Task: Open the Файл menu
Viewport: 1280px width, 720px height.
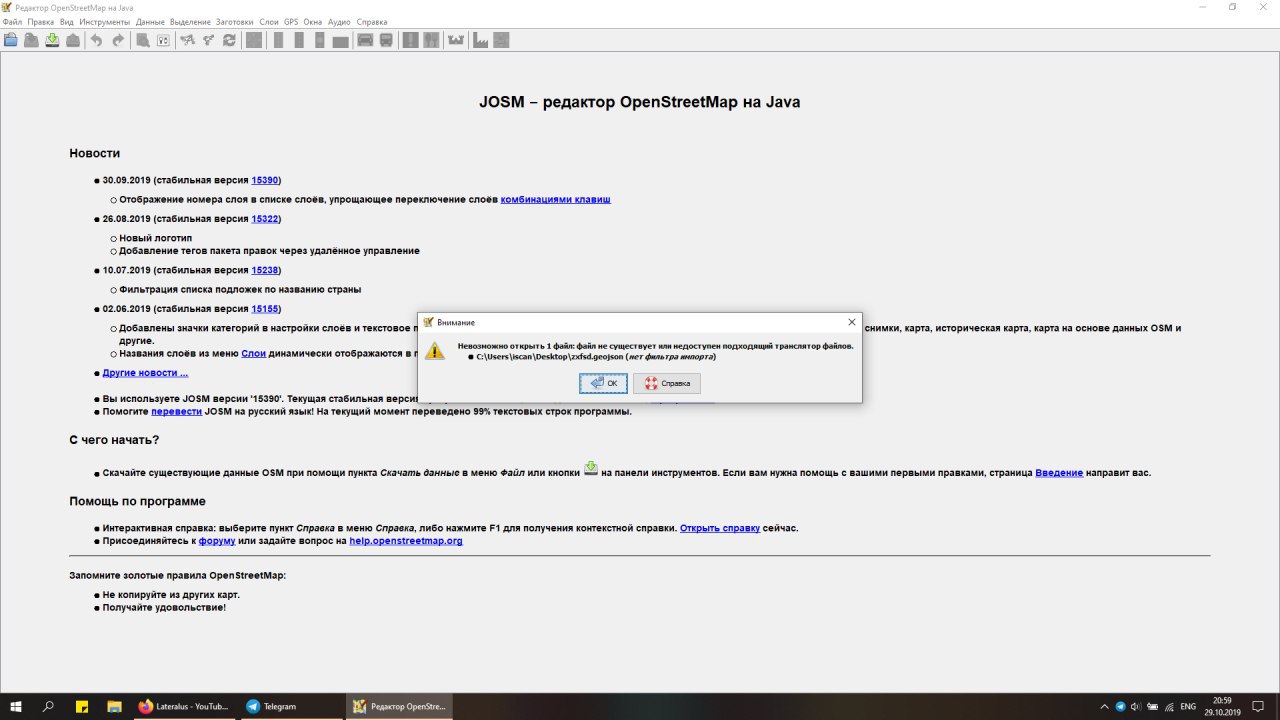Action: click(x=12, y=21)
